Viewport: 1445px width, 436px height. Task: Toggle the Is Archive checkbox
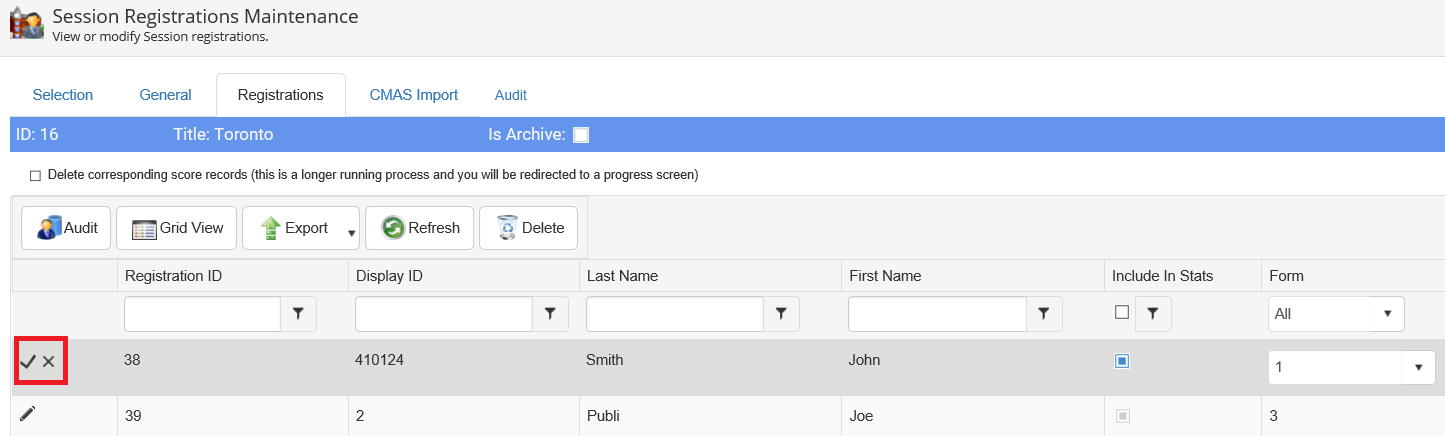[581, 135]
